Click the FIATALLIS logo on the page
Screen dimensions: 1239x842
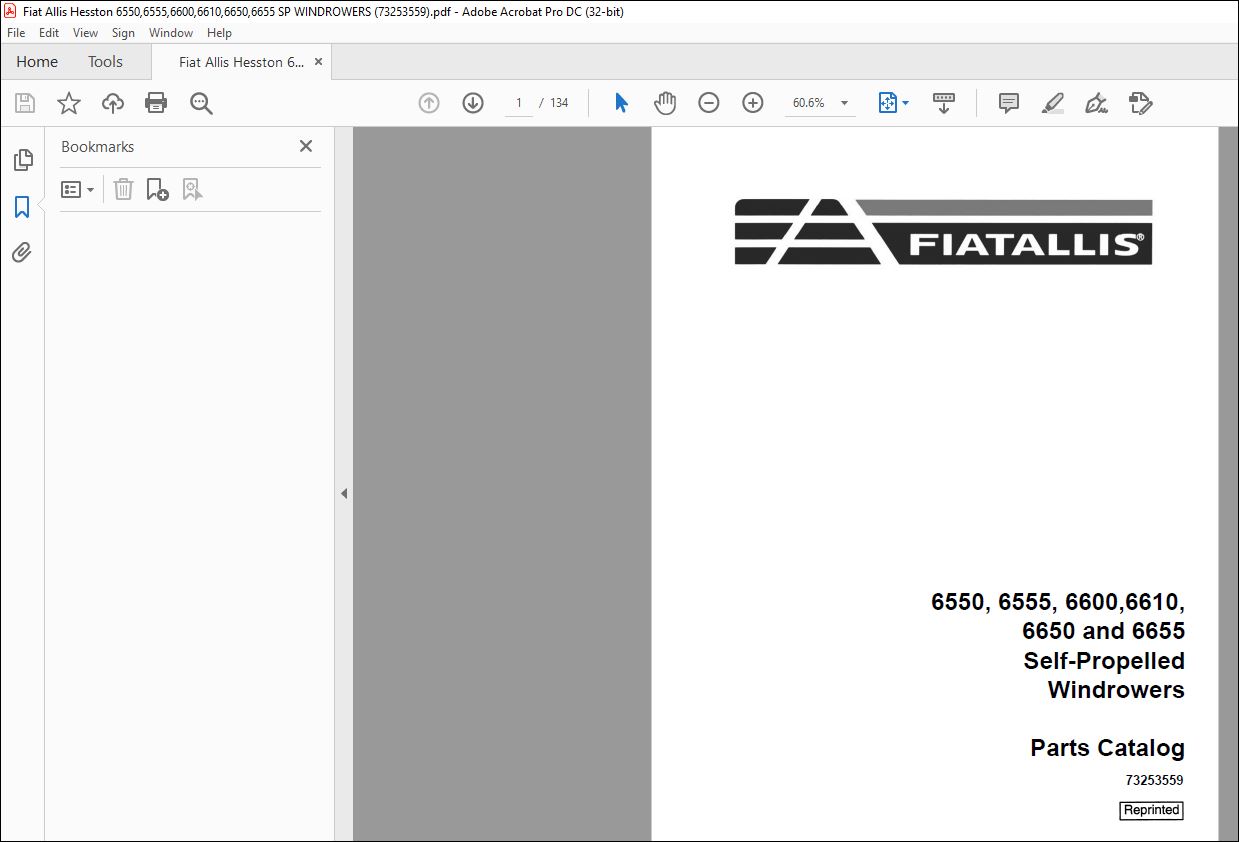[x=943, y=232]
